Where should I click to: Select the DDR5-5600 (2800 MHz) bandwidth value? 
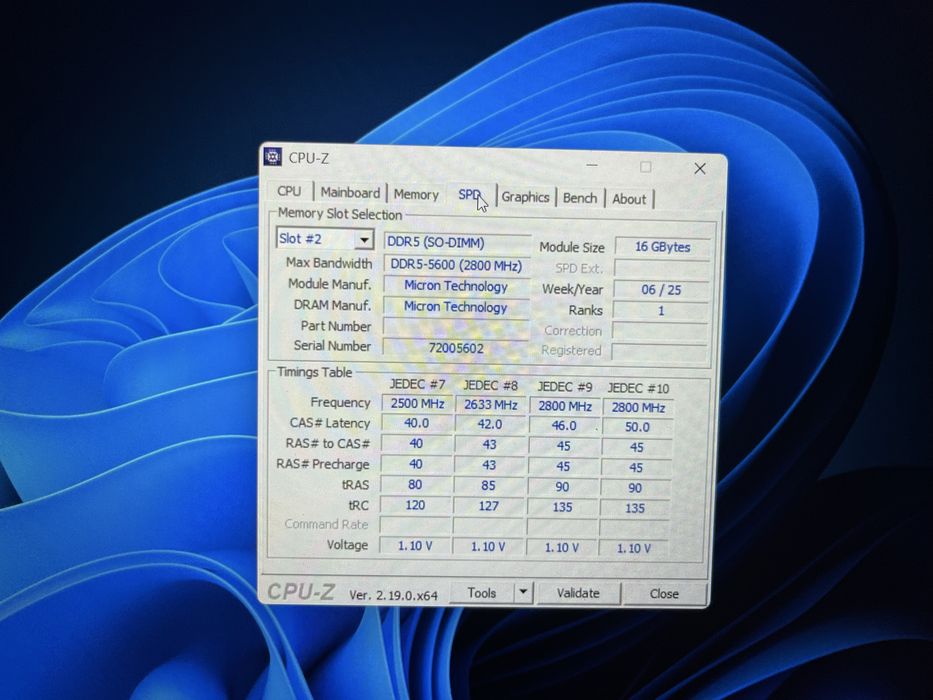pos(456,265)
